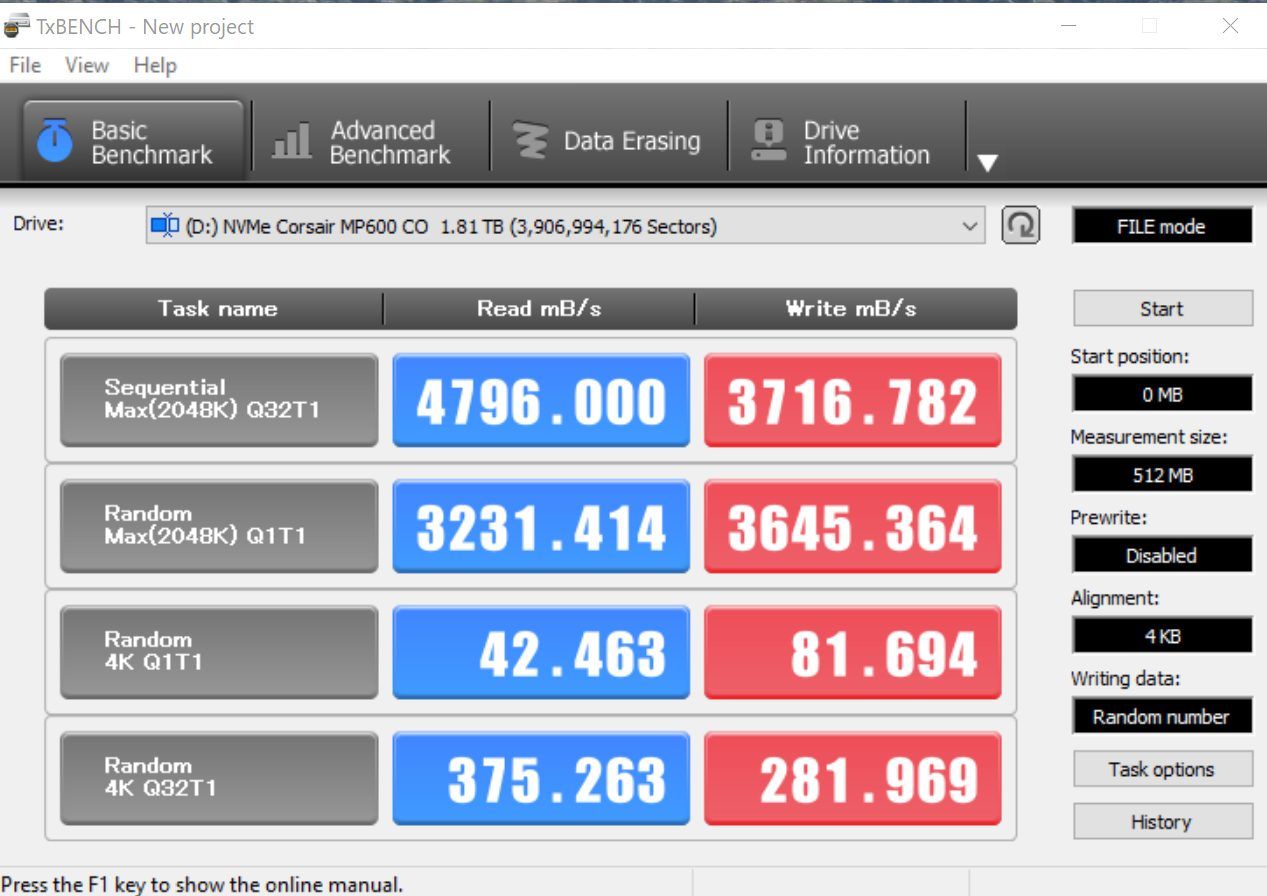Open the Help menu
The height and width of the screenshot is (896, 1267).
pyautogui.click(x=154, y=65)
